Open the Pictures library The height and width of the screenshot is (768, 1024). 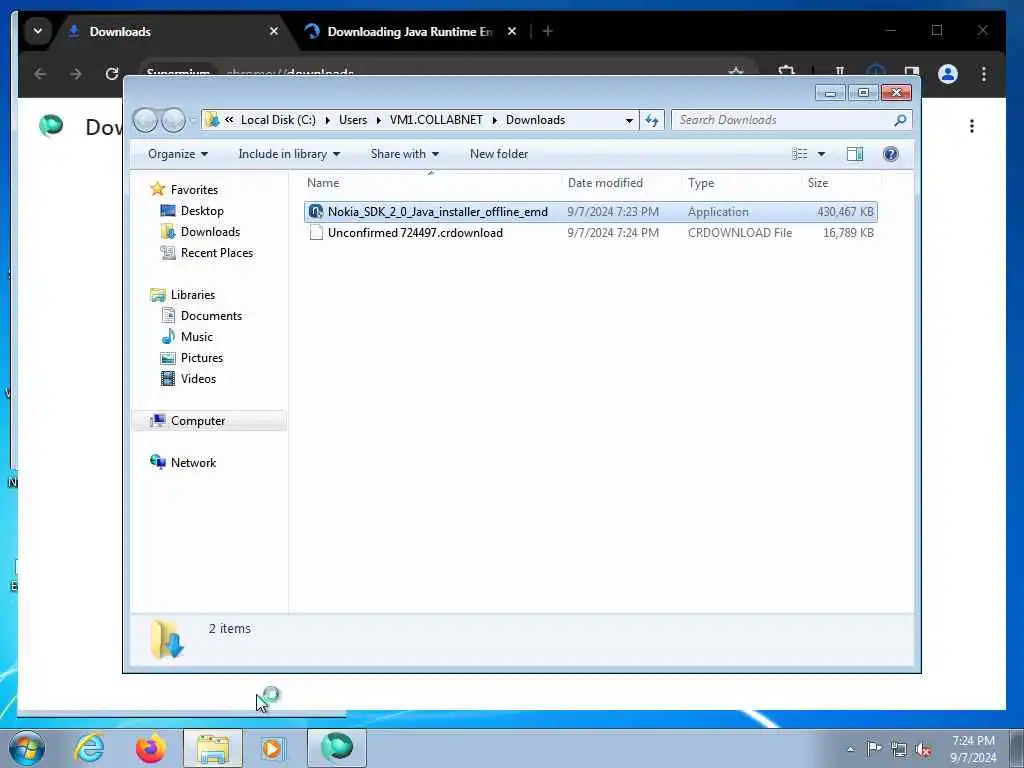(x=202, y=358)
